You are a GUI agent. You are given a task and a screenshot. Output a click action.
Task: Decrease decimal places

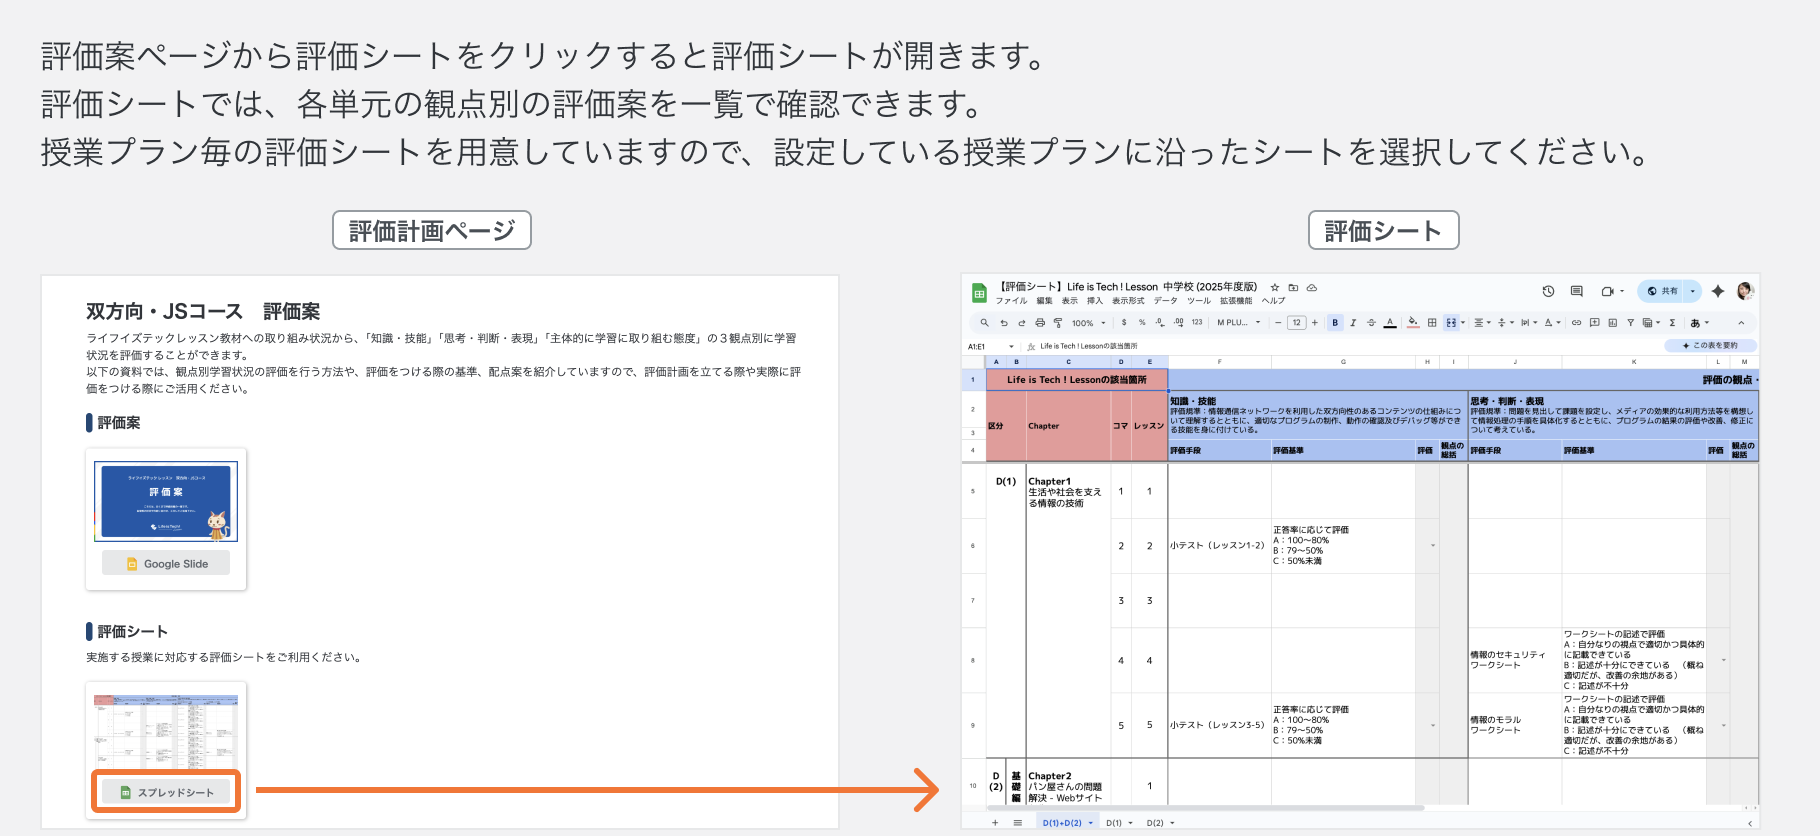(x=1160, y=322)
